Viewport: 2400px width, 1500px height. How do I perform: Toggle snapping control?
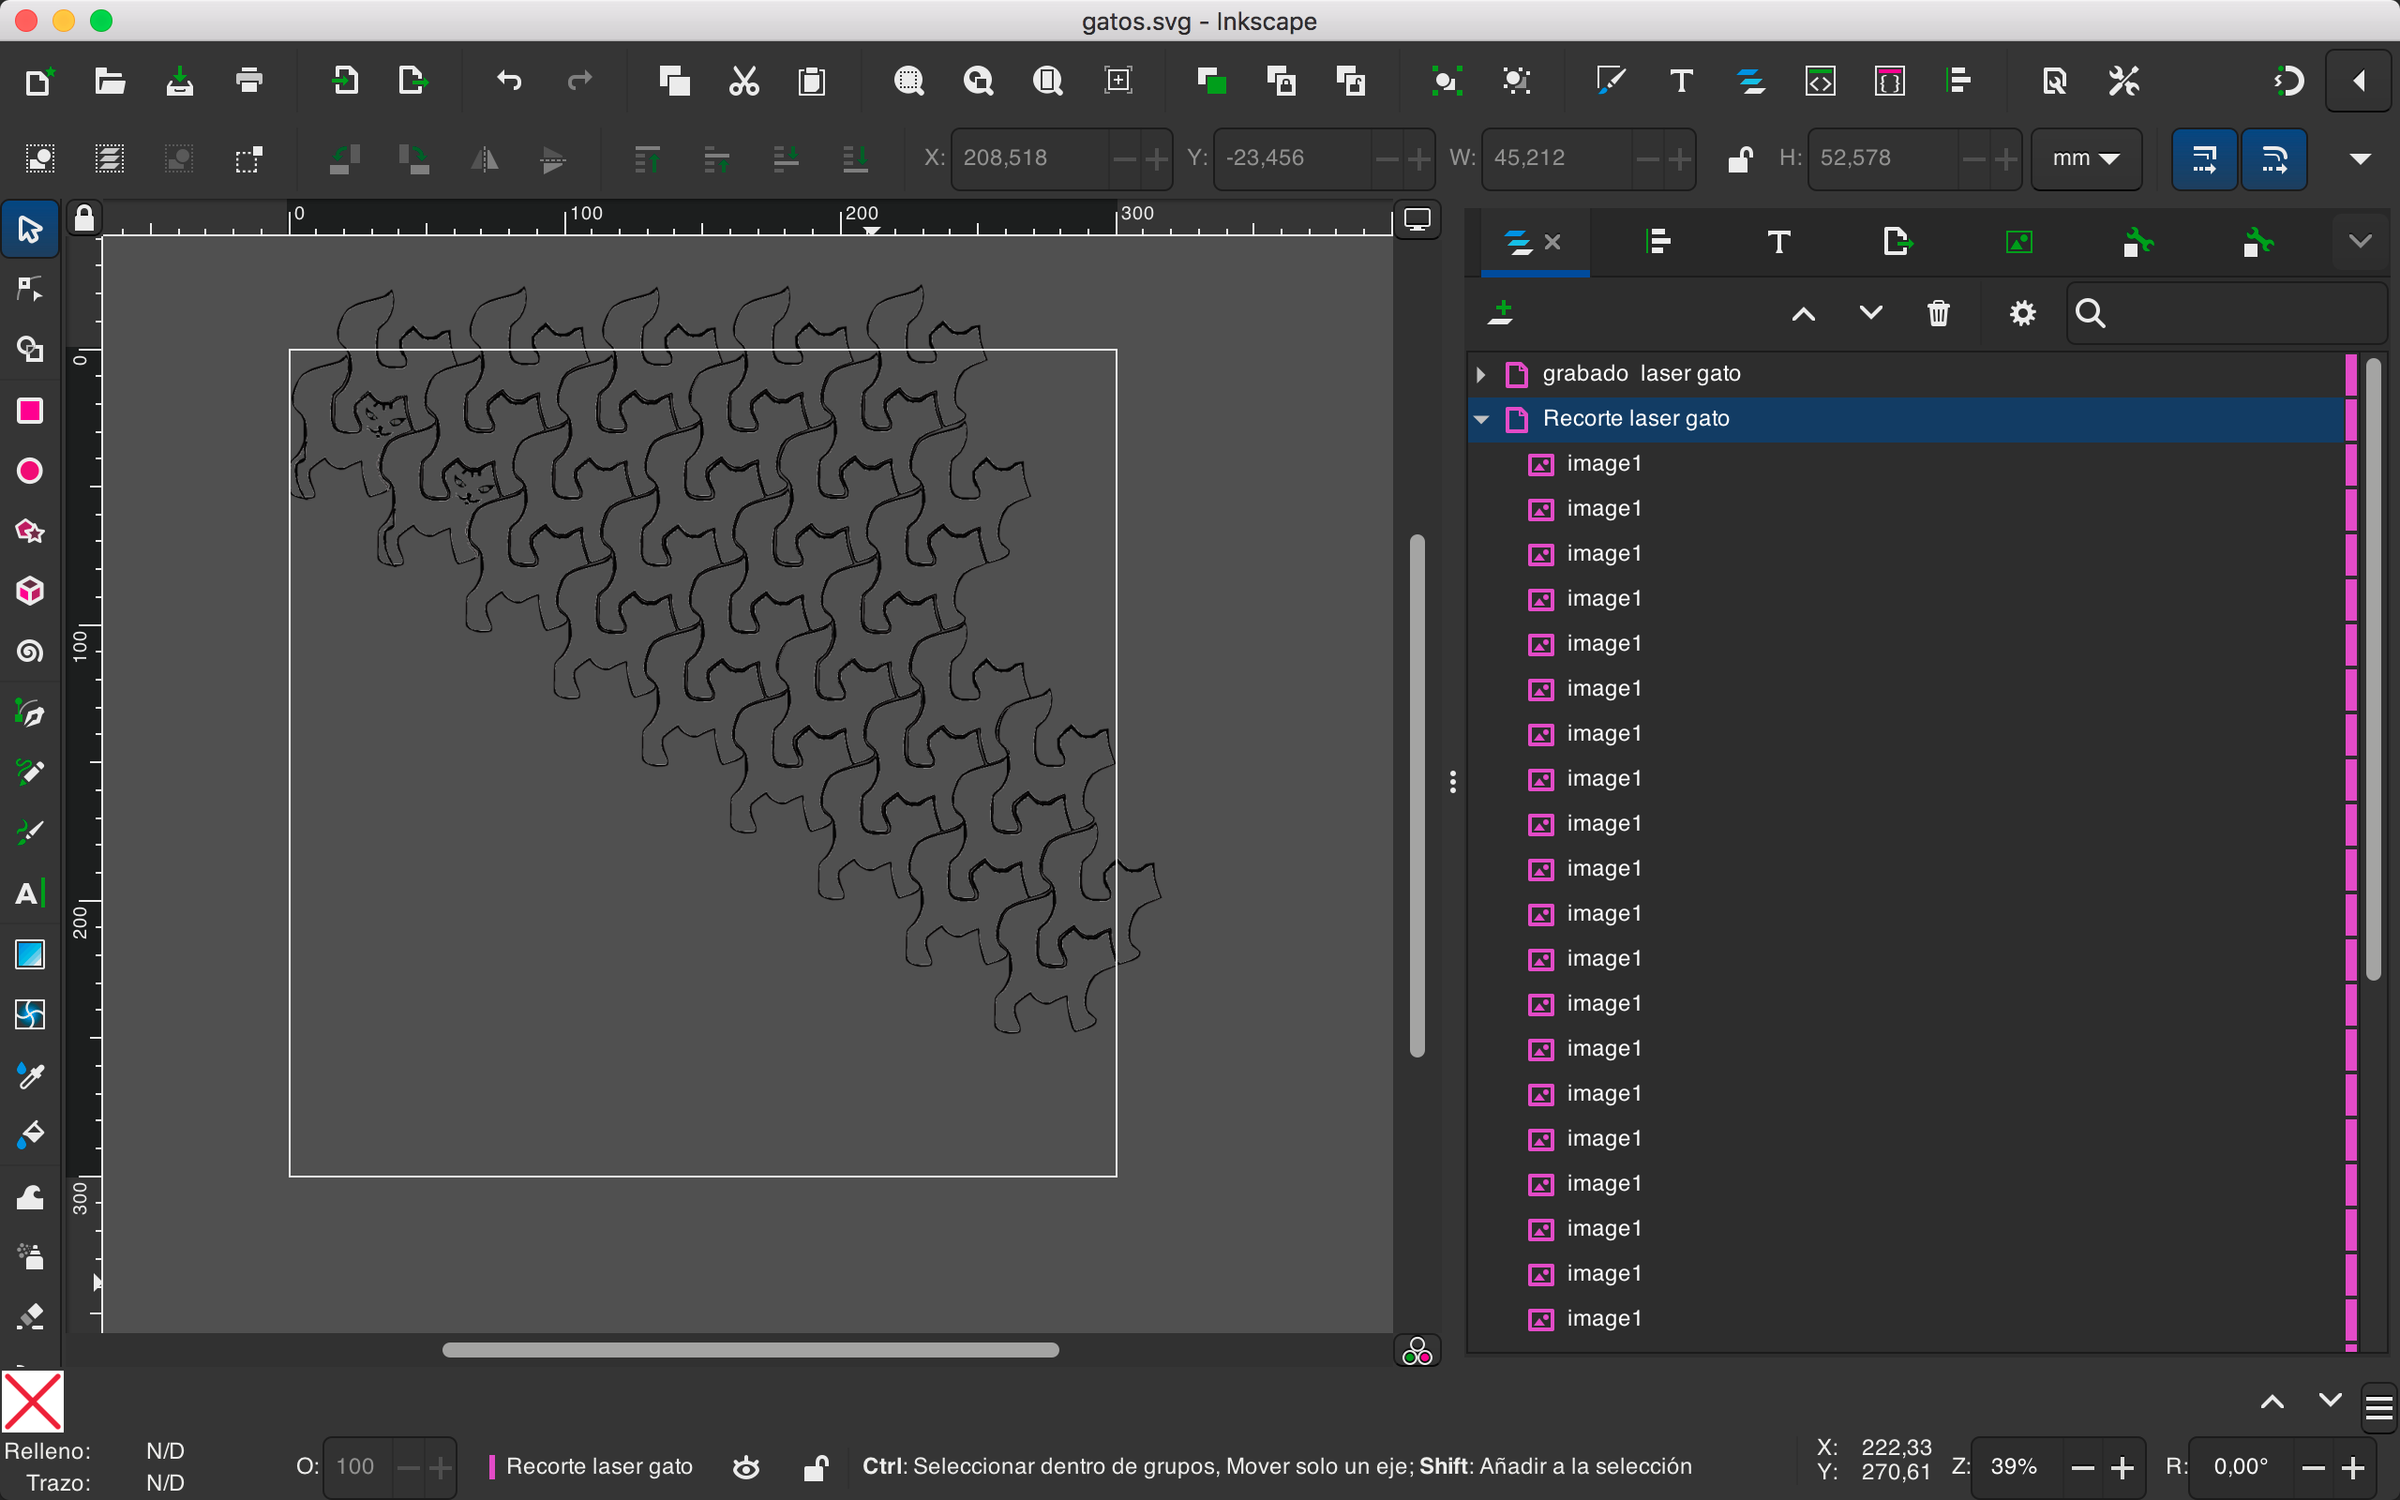2288,80
